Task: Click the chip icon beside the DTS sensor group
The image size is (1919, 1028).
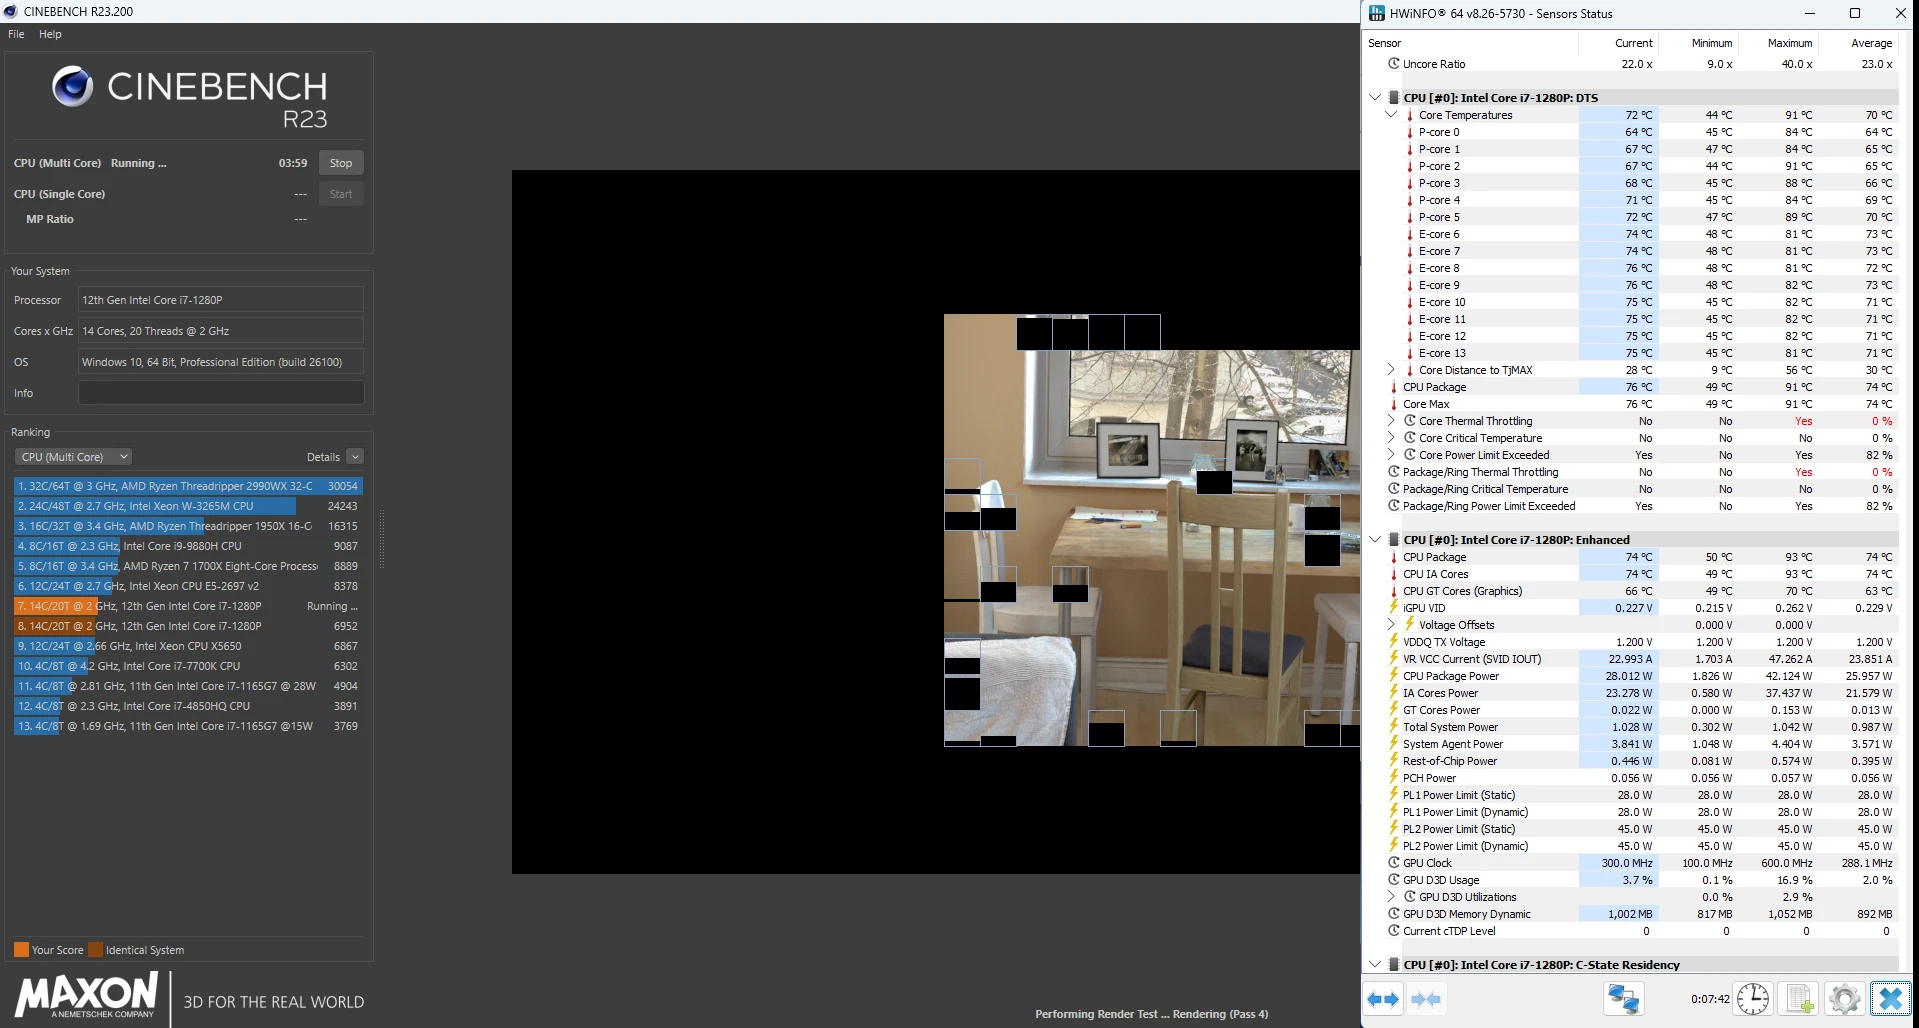Action: click(1393, 98)
